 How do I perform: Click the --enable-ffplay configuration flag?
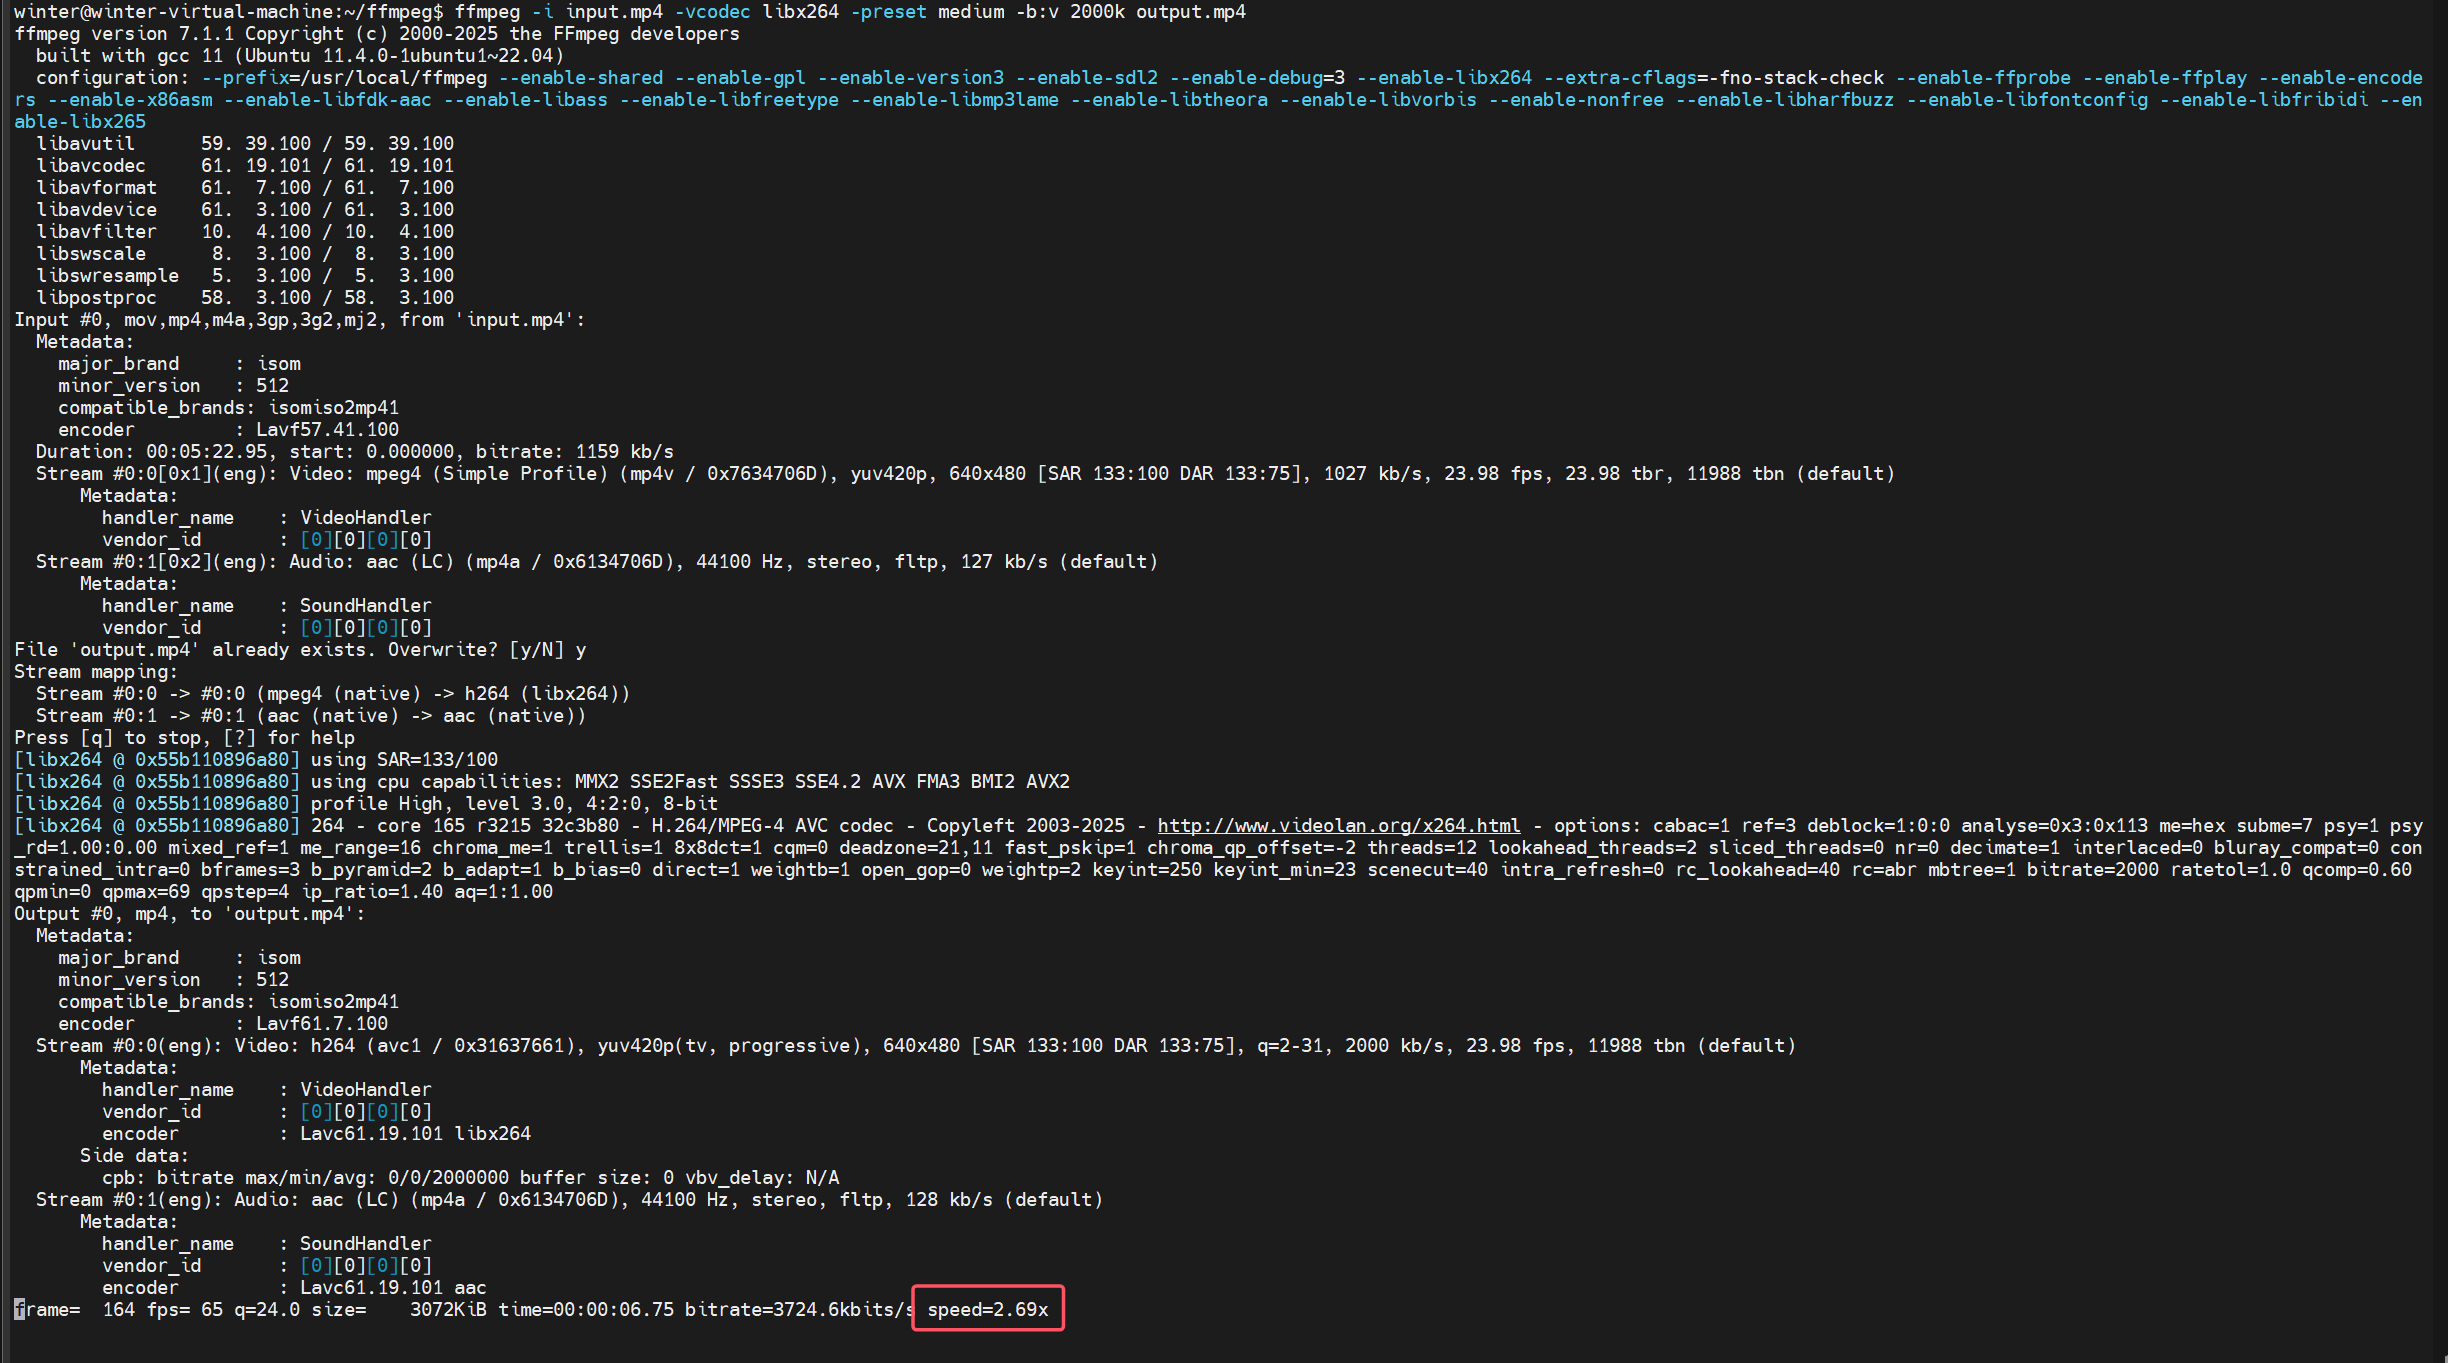pyautogui.click(x=2164, y=78)
